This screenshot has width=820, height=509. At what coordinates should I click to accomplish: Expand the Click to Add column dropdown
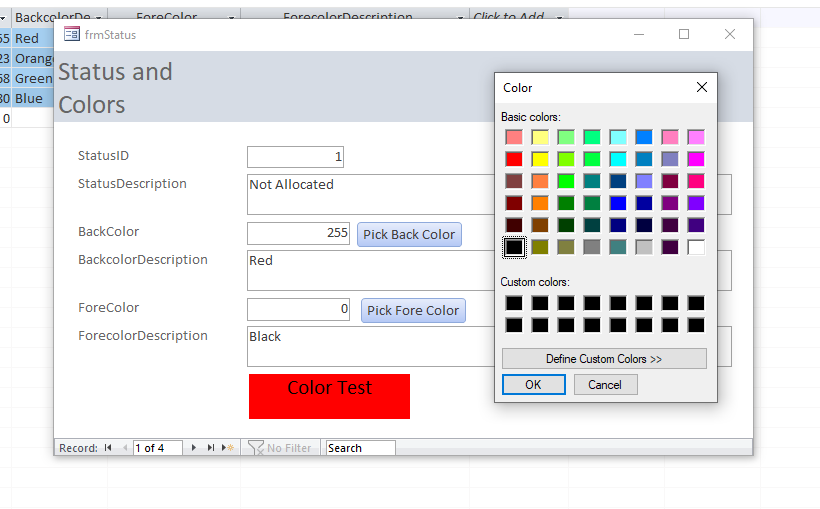pos(560,18)
